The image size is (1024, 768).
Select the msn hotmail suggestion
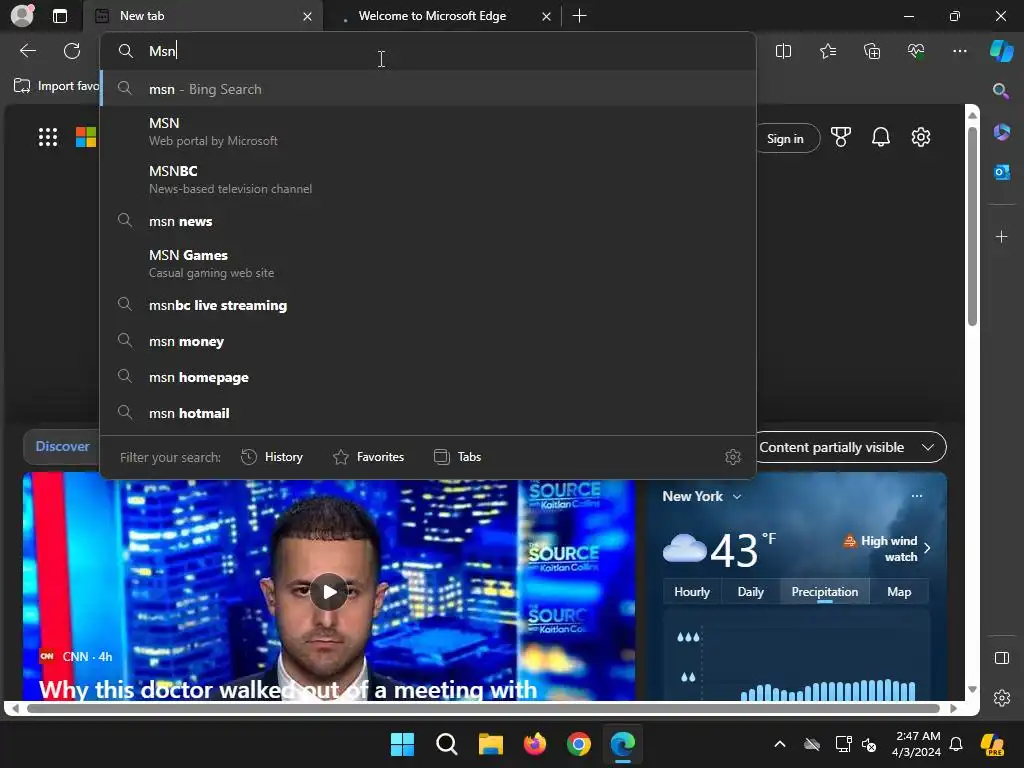(428, 413)
